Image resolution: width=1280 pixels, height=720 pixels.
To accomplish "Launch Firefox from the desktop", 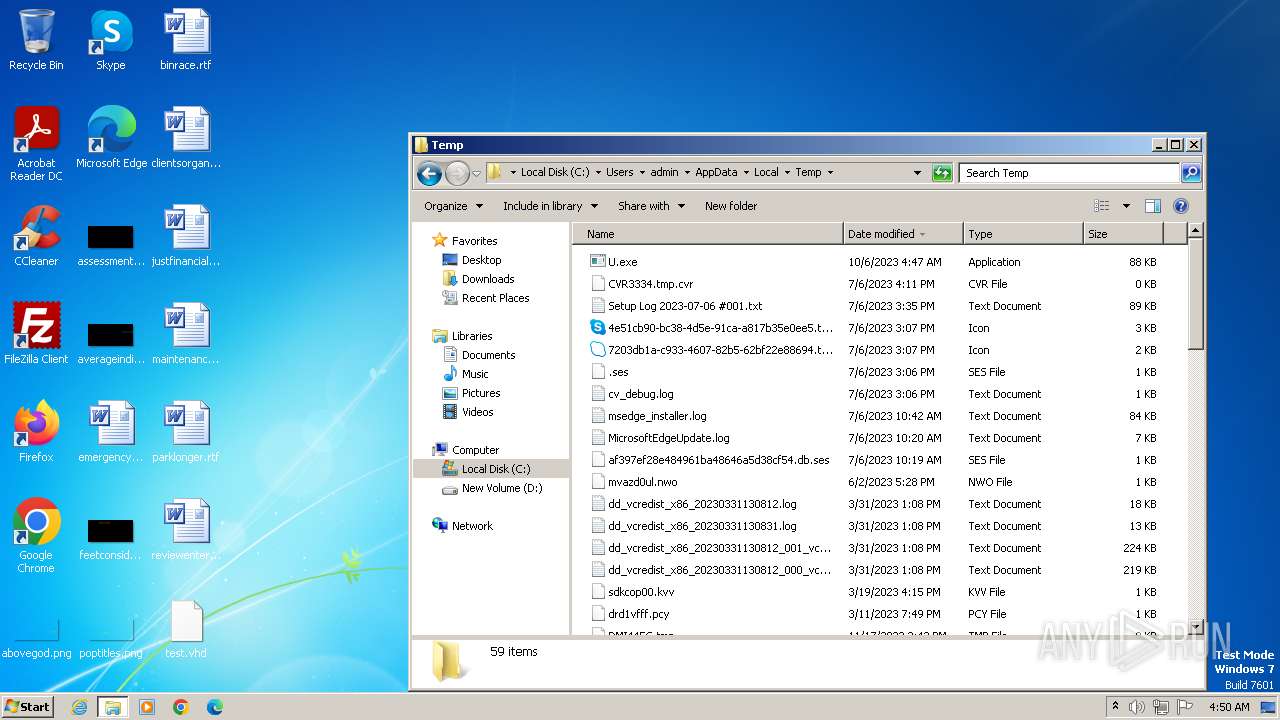I will pos(36,432).
